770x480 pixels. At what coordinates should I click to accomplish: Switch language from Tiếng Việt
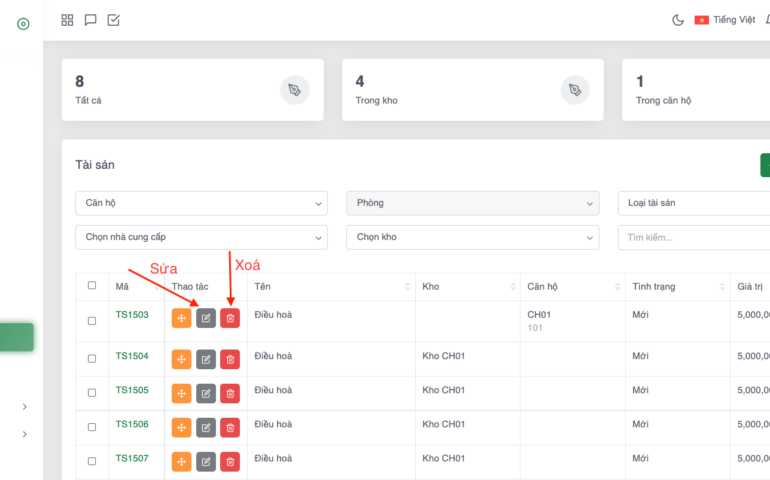pyautogui.click(x=726, y=20)
